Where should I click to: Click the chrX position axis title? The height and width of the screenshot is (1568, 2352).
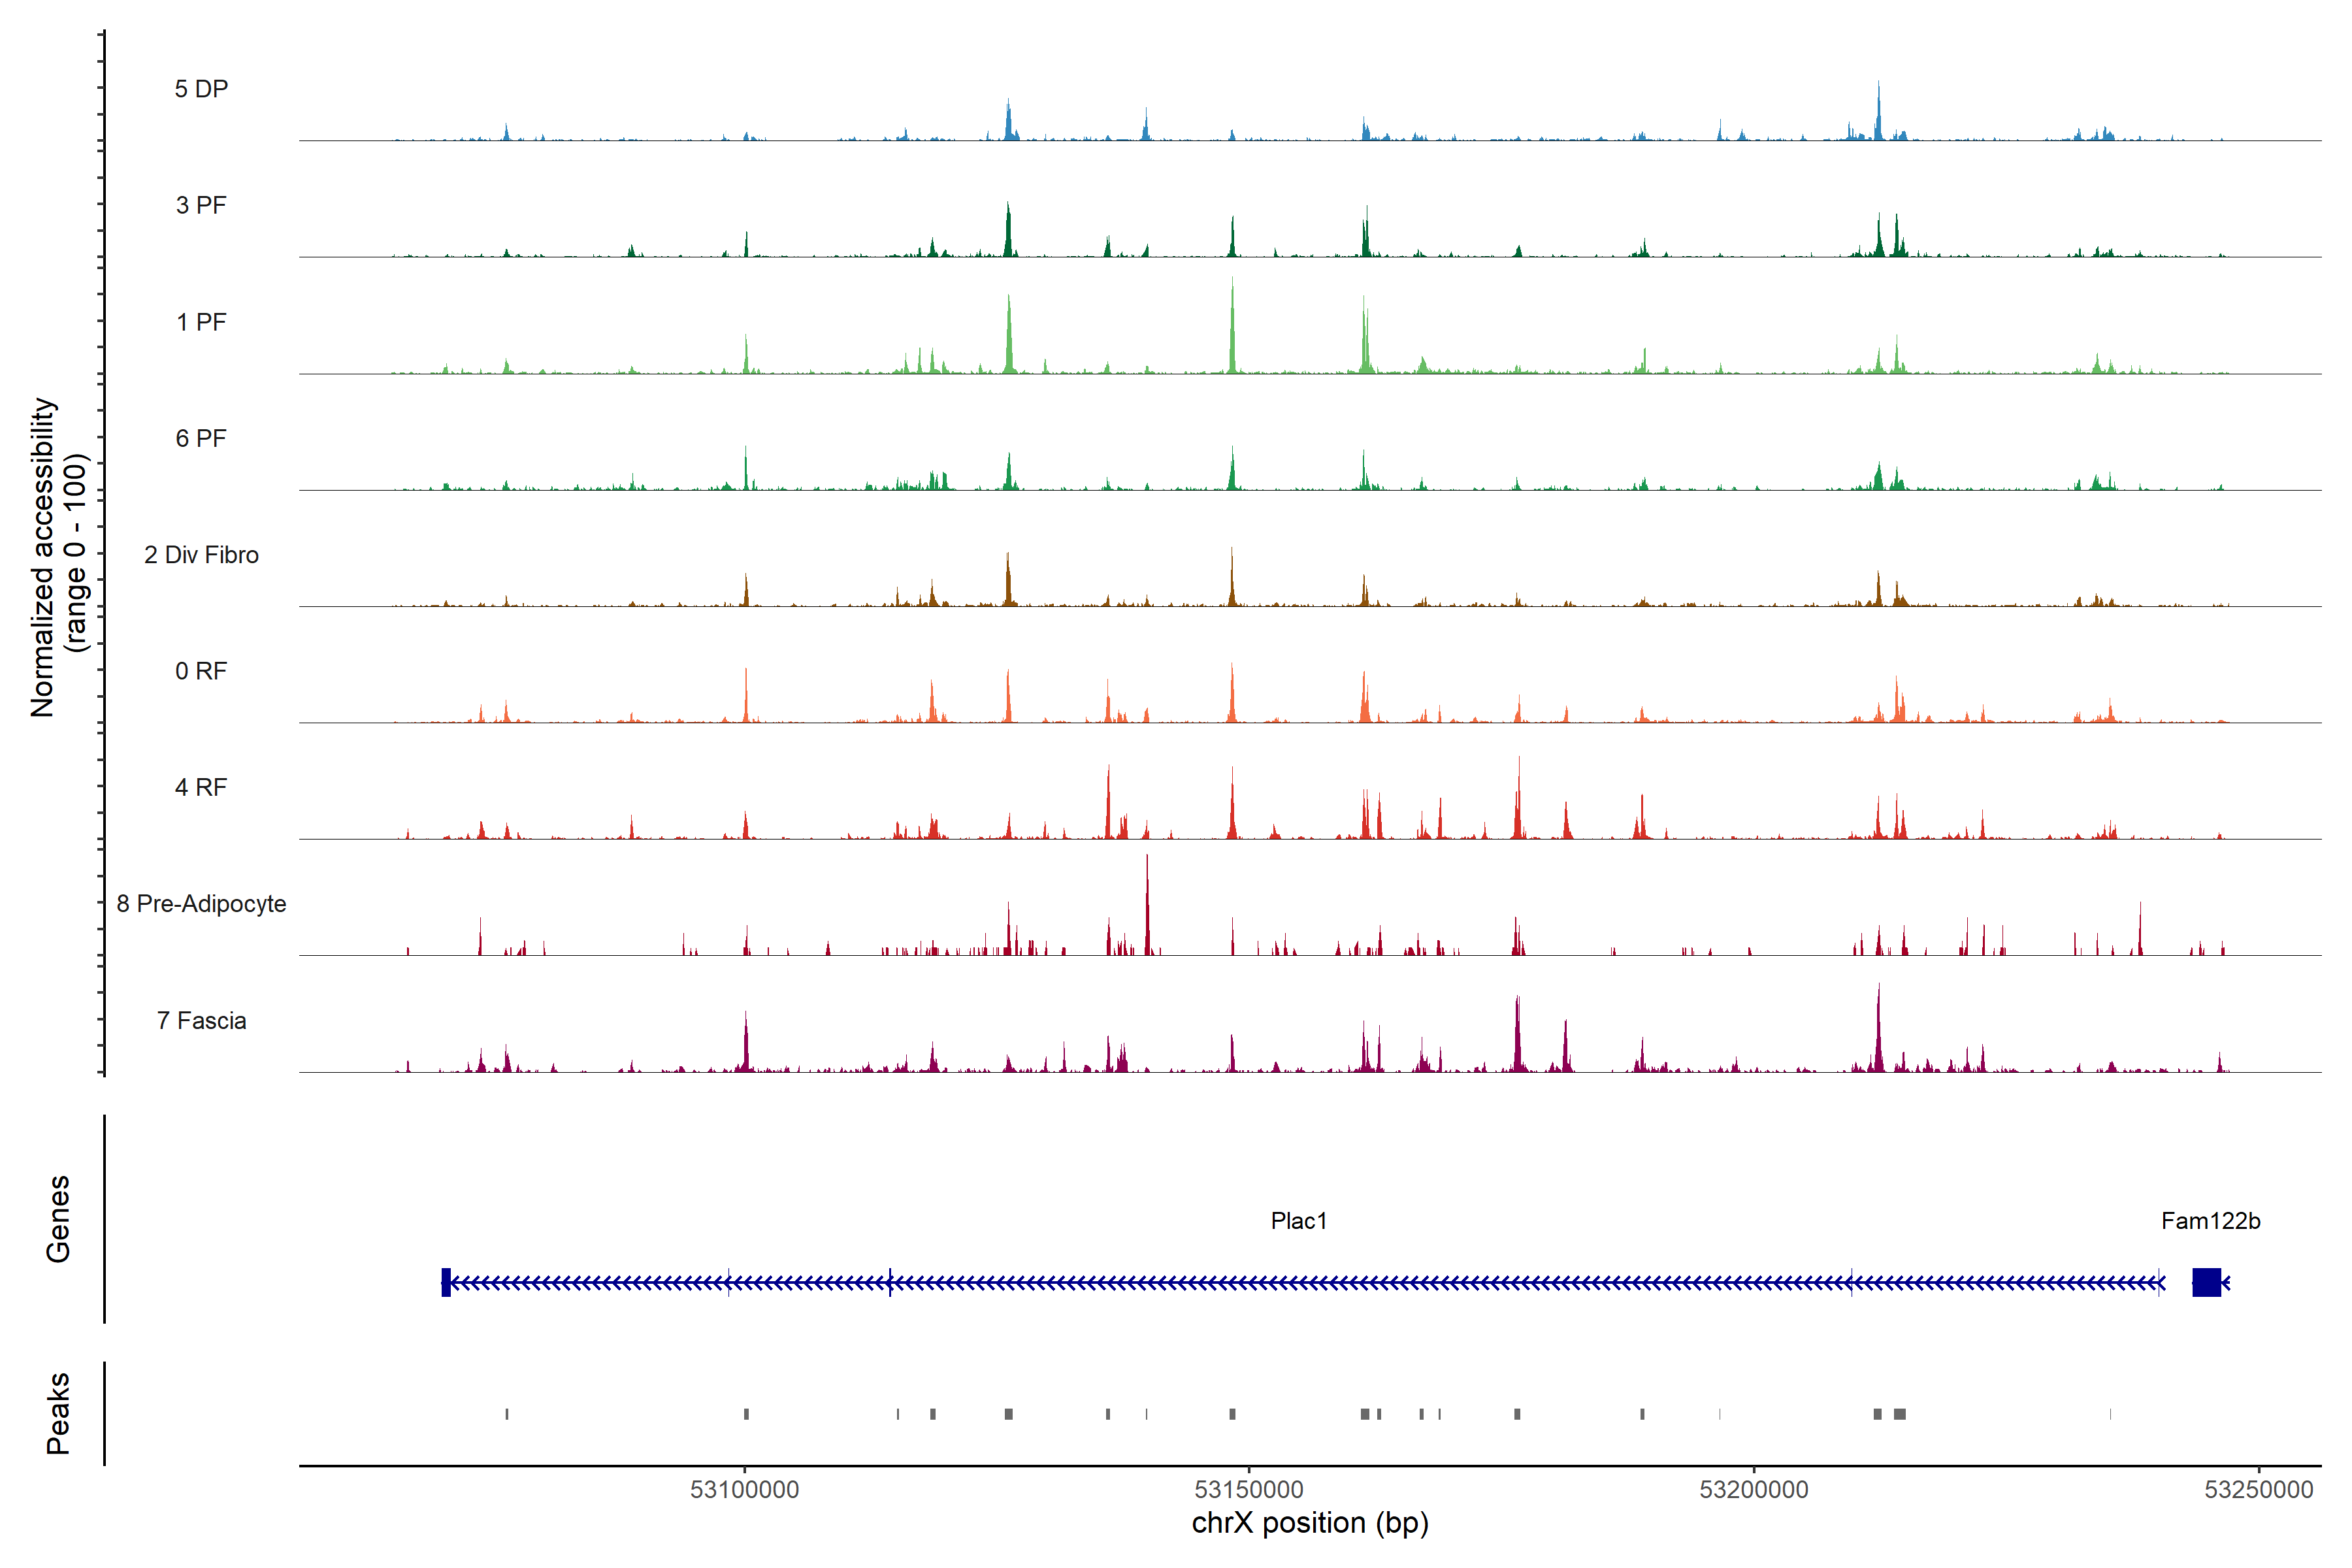(1309, 1523)
